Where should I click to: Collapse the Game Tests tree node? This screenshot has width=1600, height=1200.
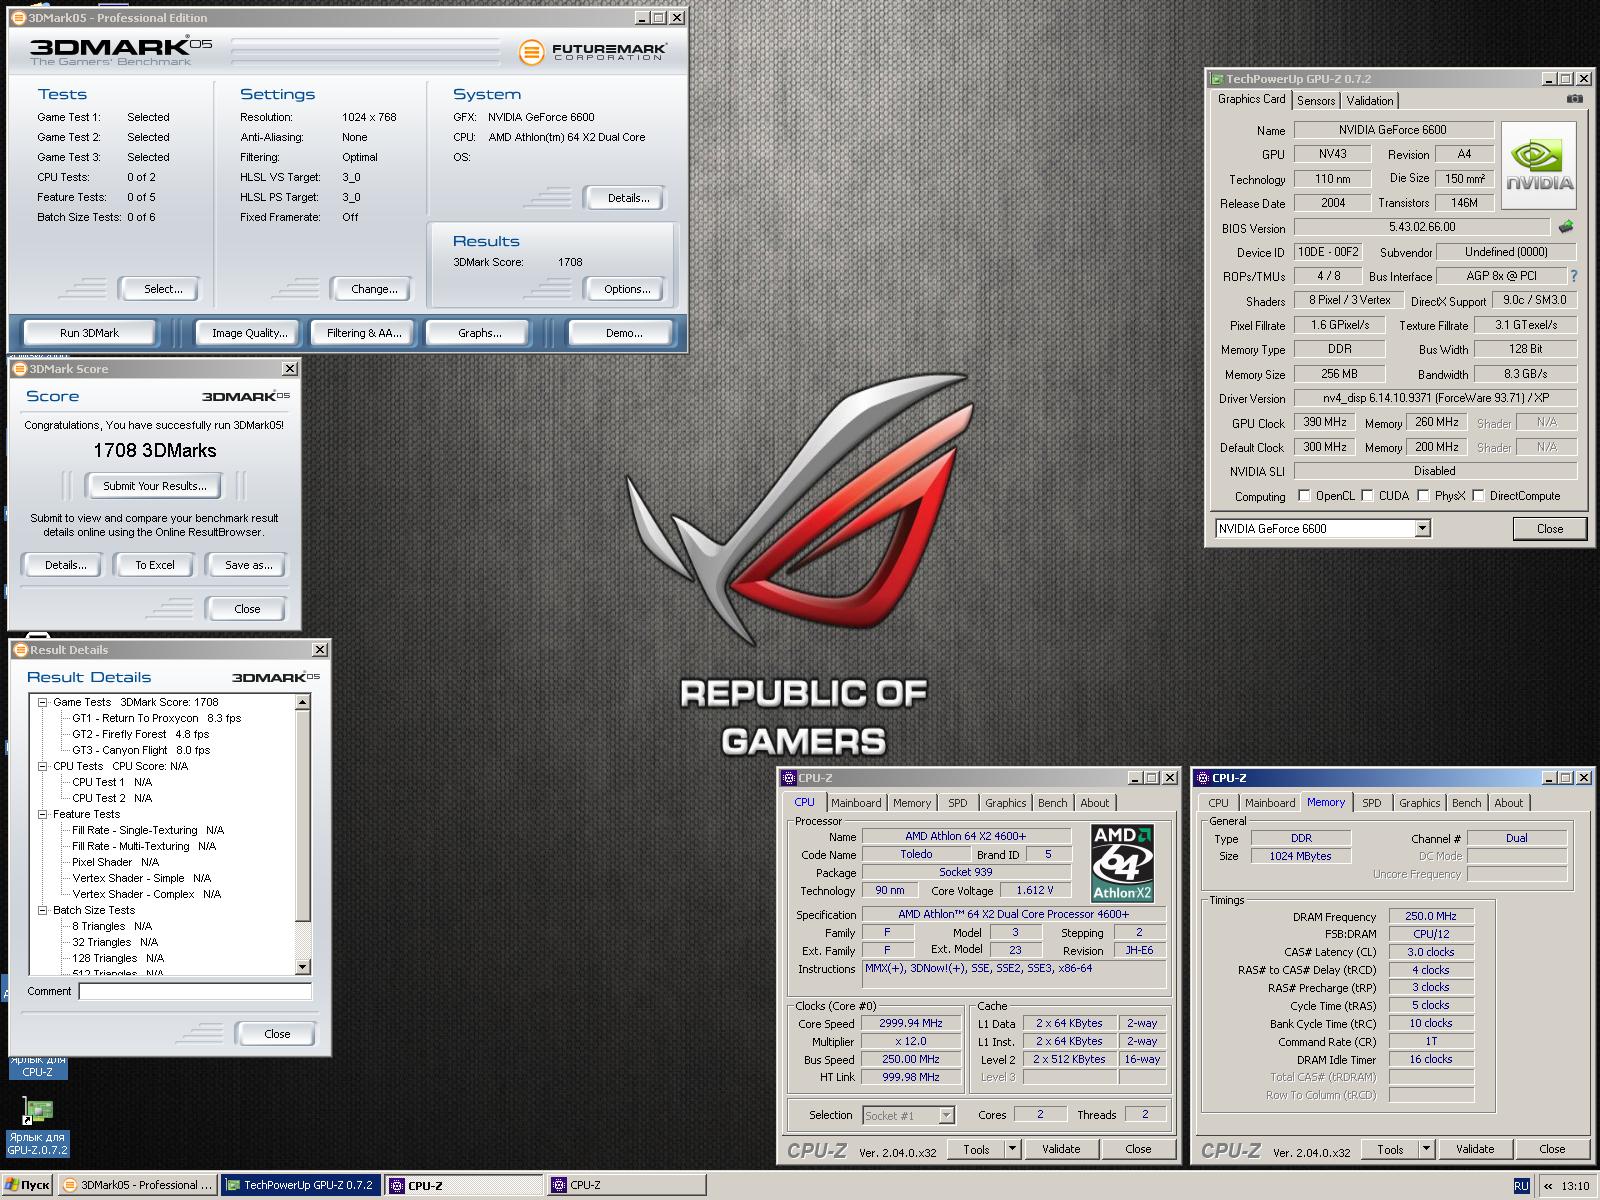tap(43, 702)
